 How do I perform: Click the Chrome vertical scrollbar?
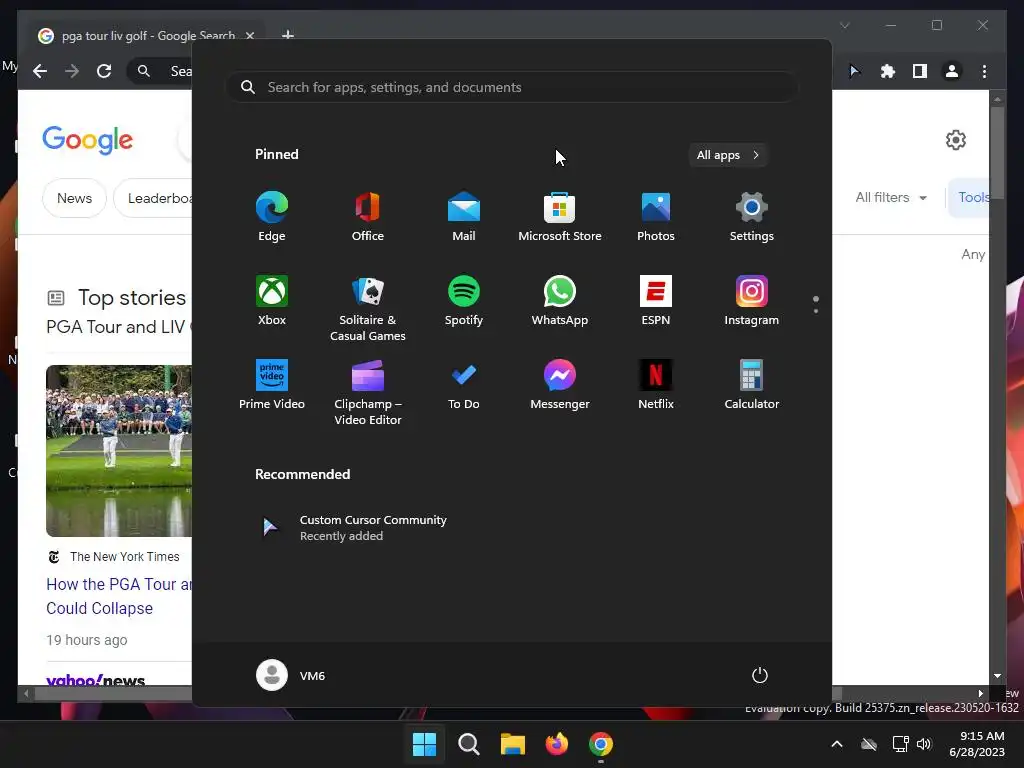(x=997, y=152)
